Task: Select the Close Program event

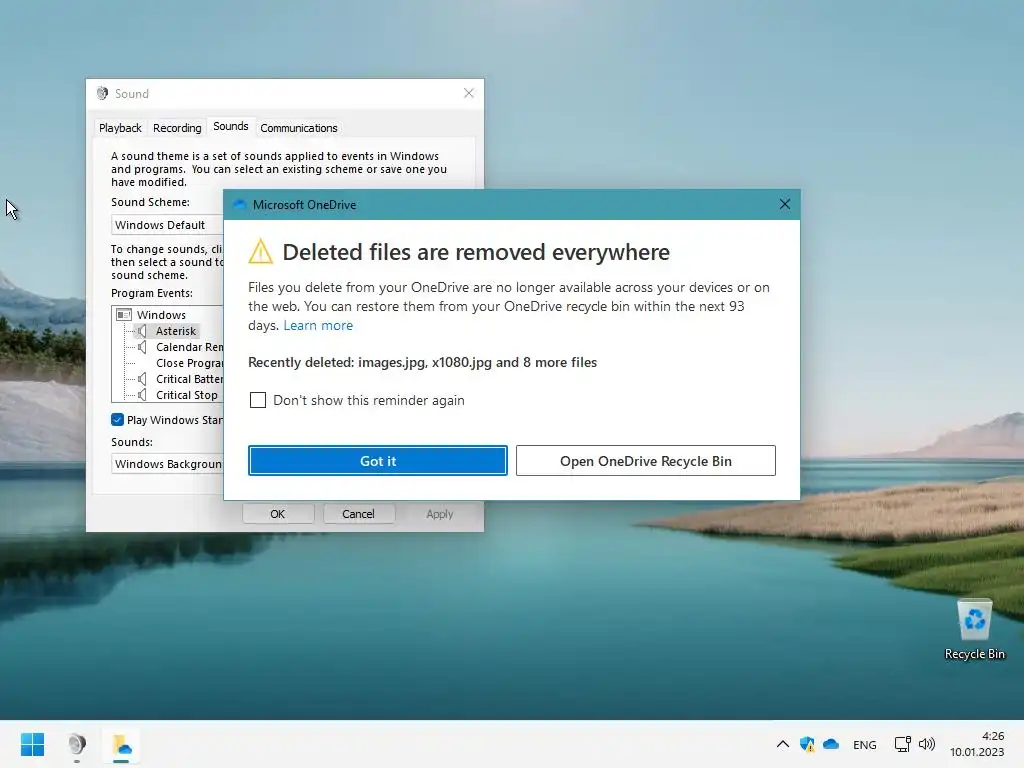Action: [189, 363]
